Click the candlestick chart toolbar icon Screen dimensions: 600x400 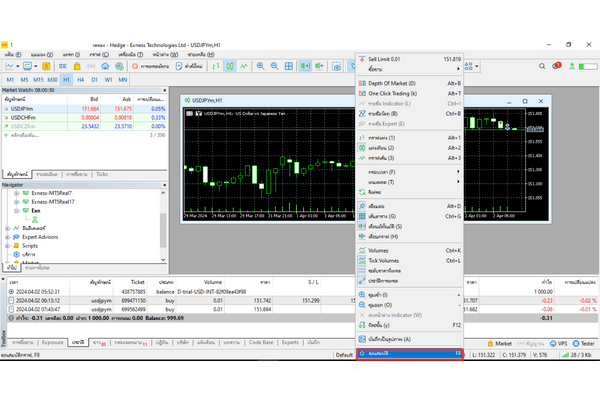[x=231, y=65]
